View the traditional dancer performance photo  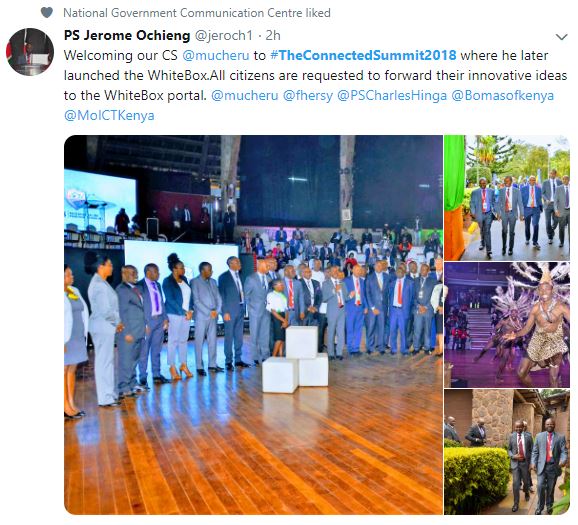tap(507, 325)
